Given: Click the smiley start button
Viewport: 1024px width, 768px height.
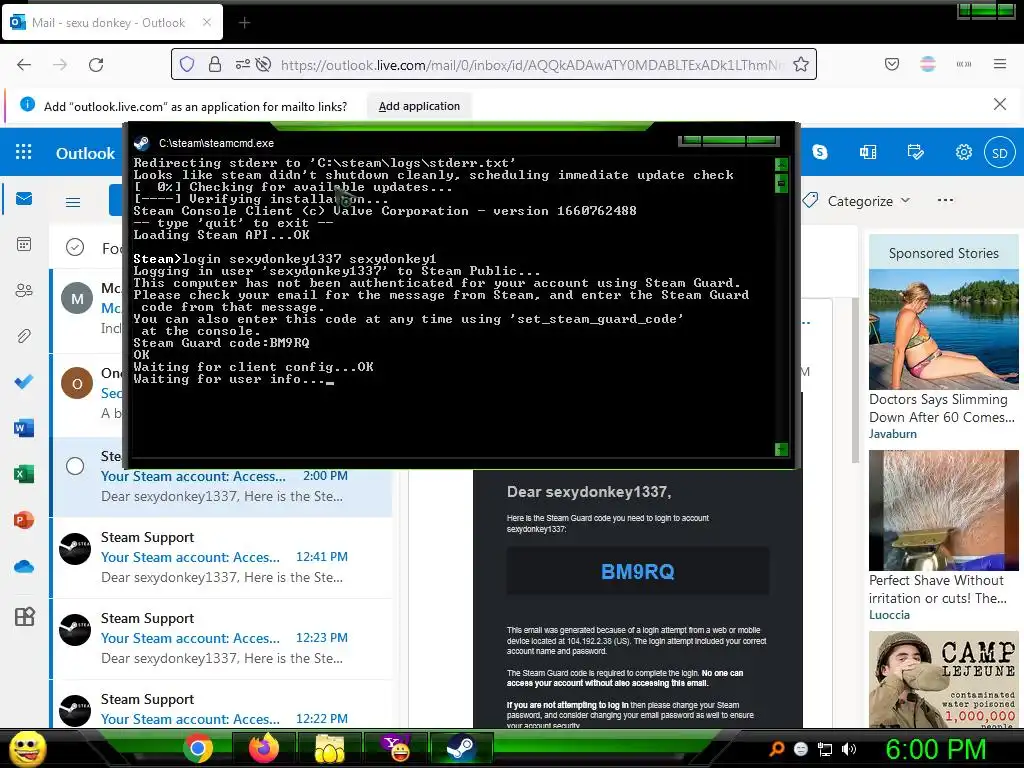Looking at the screenshot, I should pos(27,748).
